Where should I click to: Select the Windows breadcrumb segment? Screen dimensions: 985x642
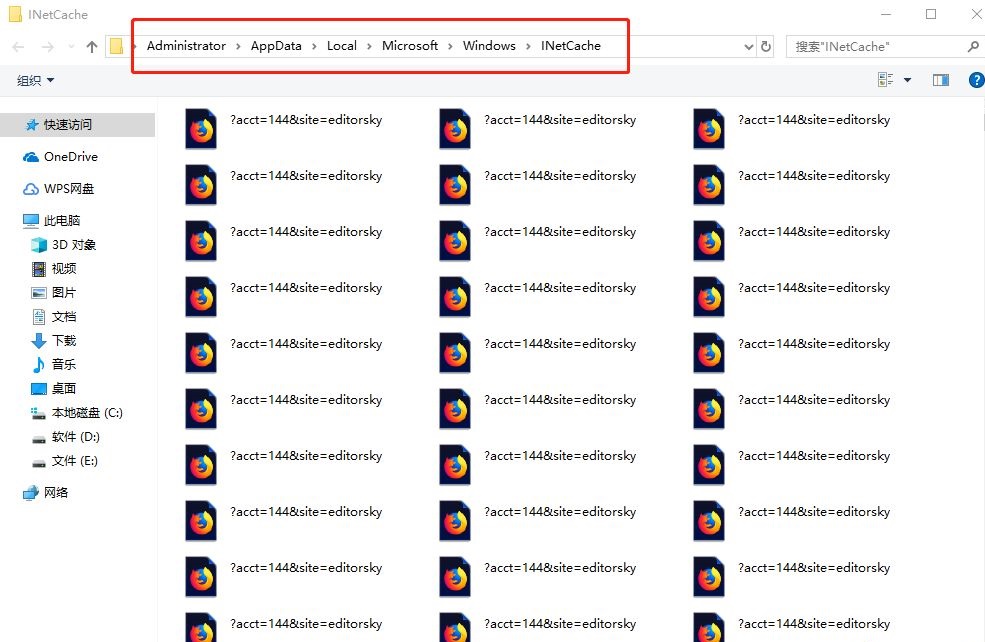click(489, 46)
